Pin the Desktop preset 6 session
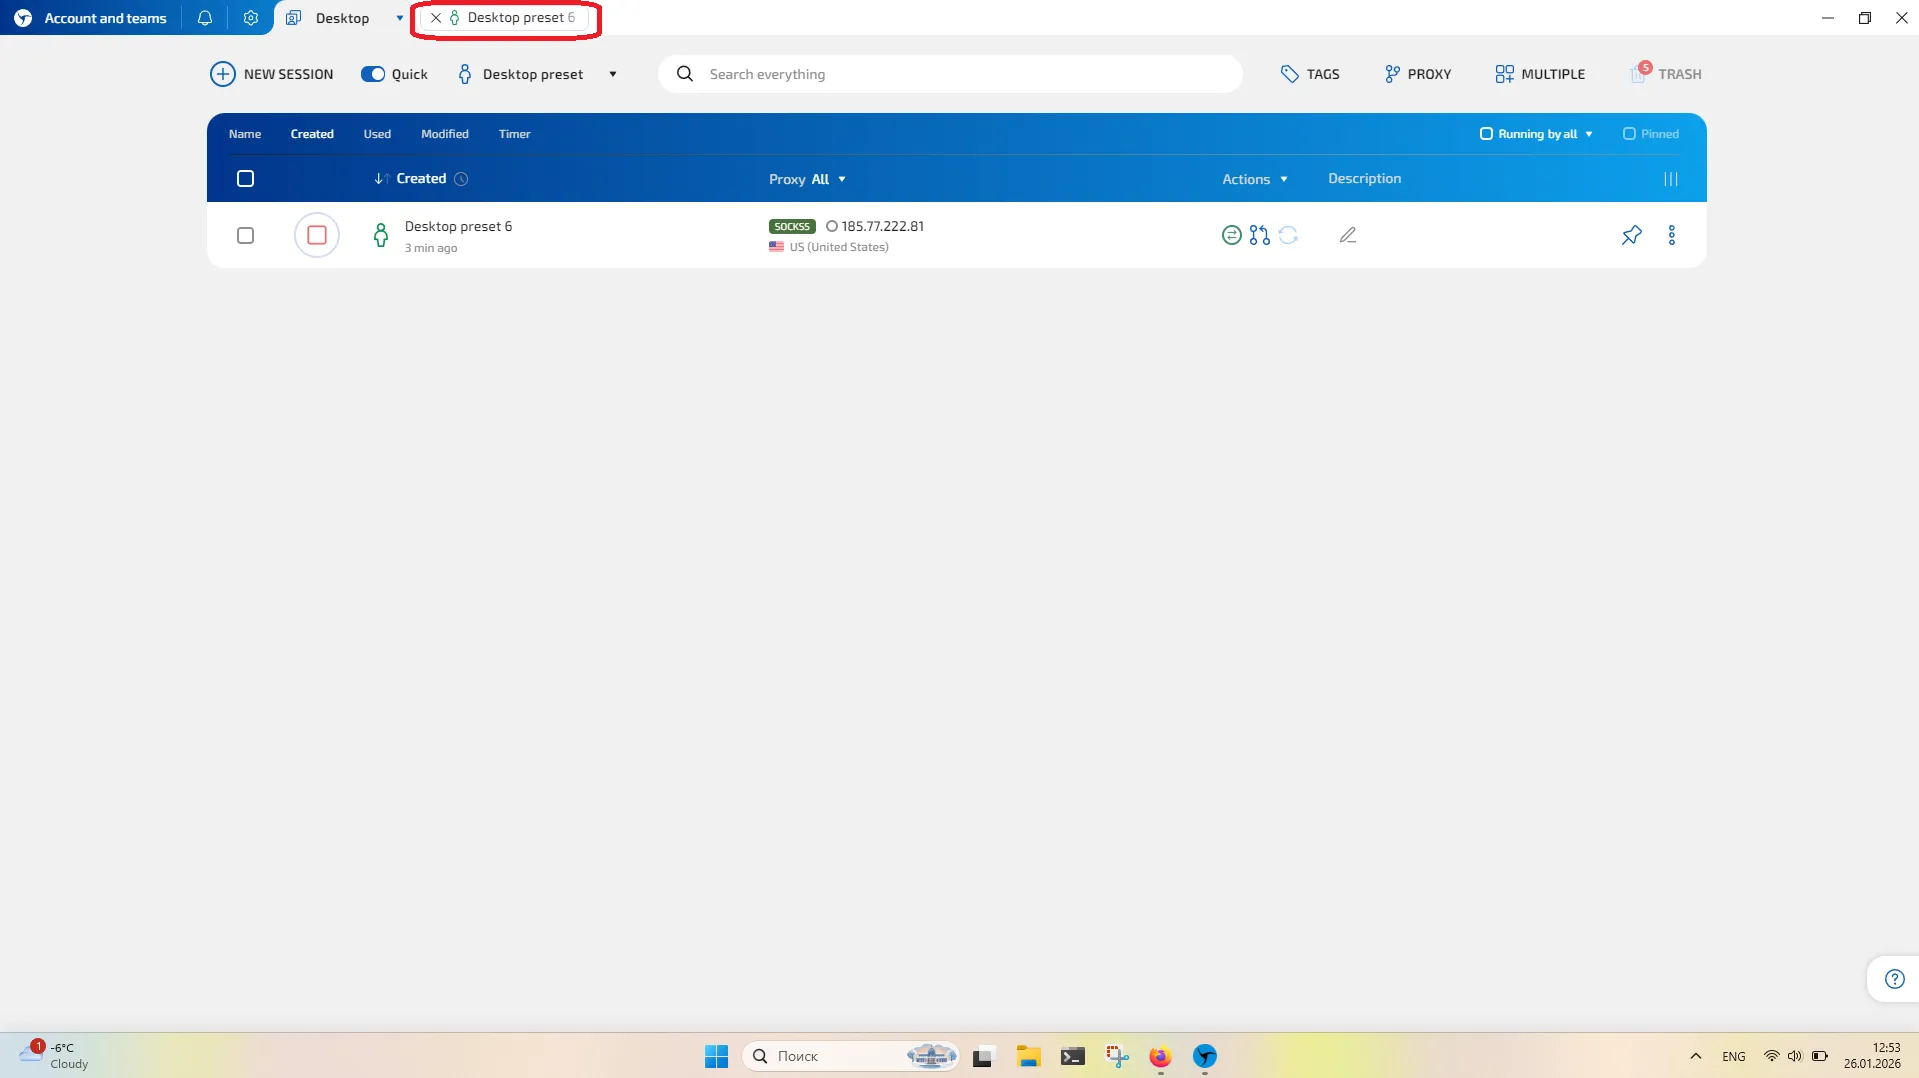1919x1078 pixels. pos(1632,235)
